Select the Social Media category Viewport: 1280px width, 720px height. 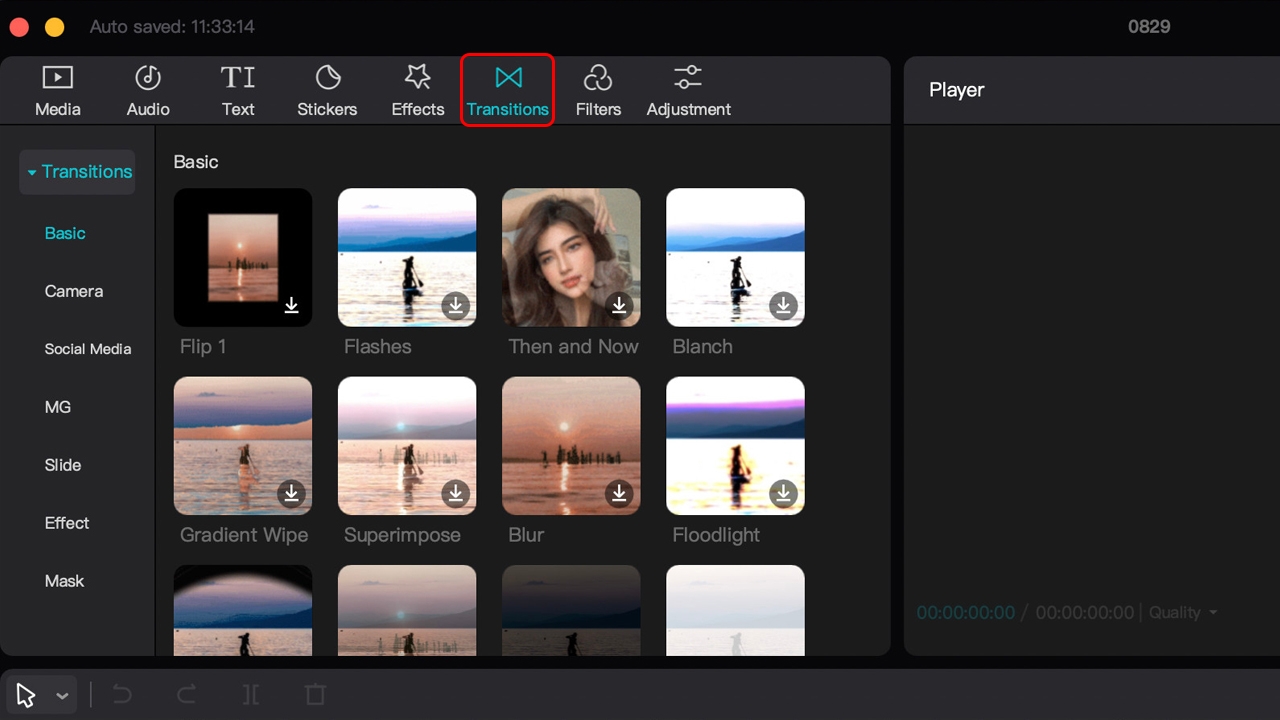pos(88,349)
